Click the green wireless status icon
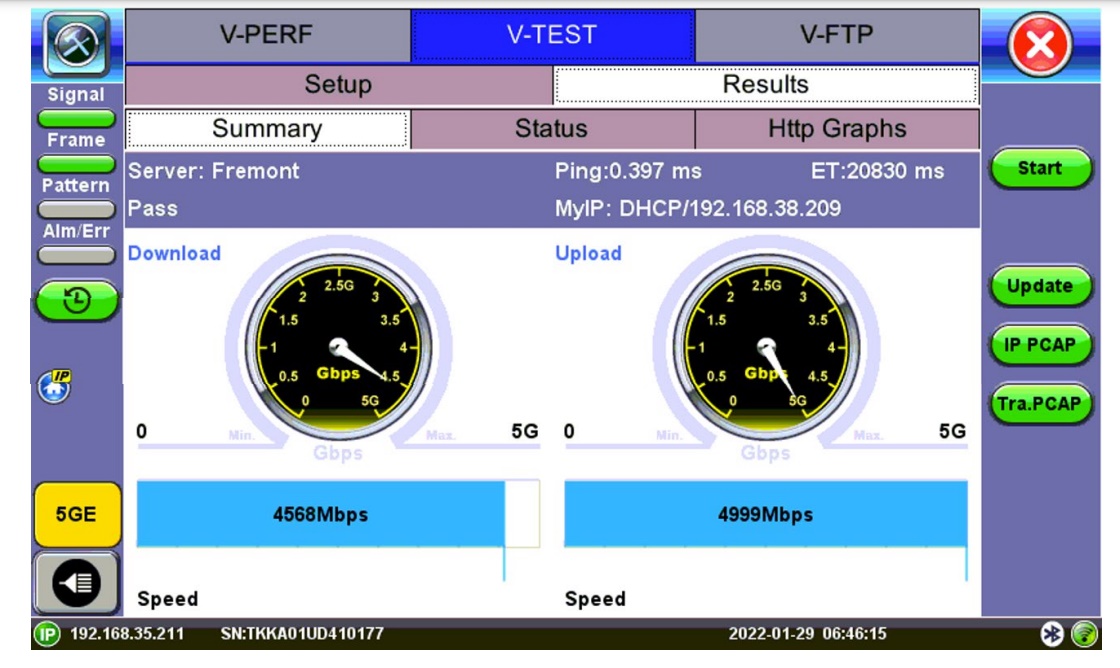 coord(1084,633)
